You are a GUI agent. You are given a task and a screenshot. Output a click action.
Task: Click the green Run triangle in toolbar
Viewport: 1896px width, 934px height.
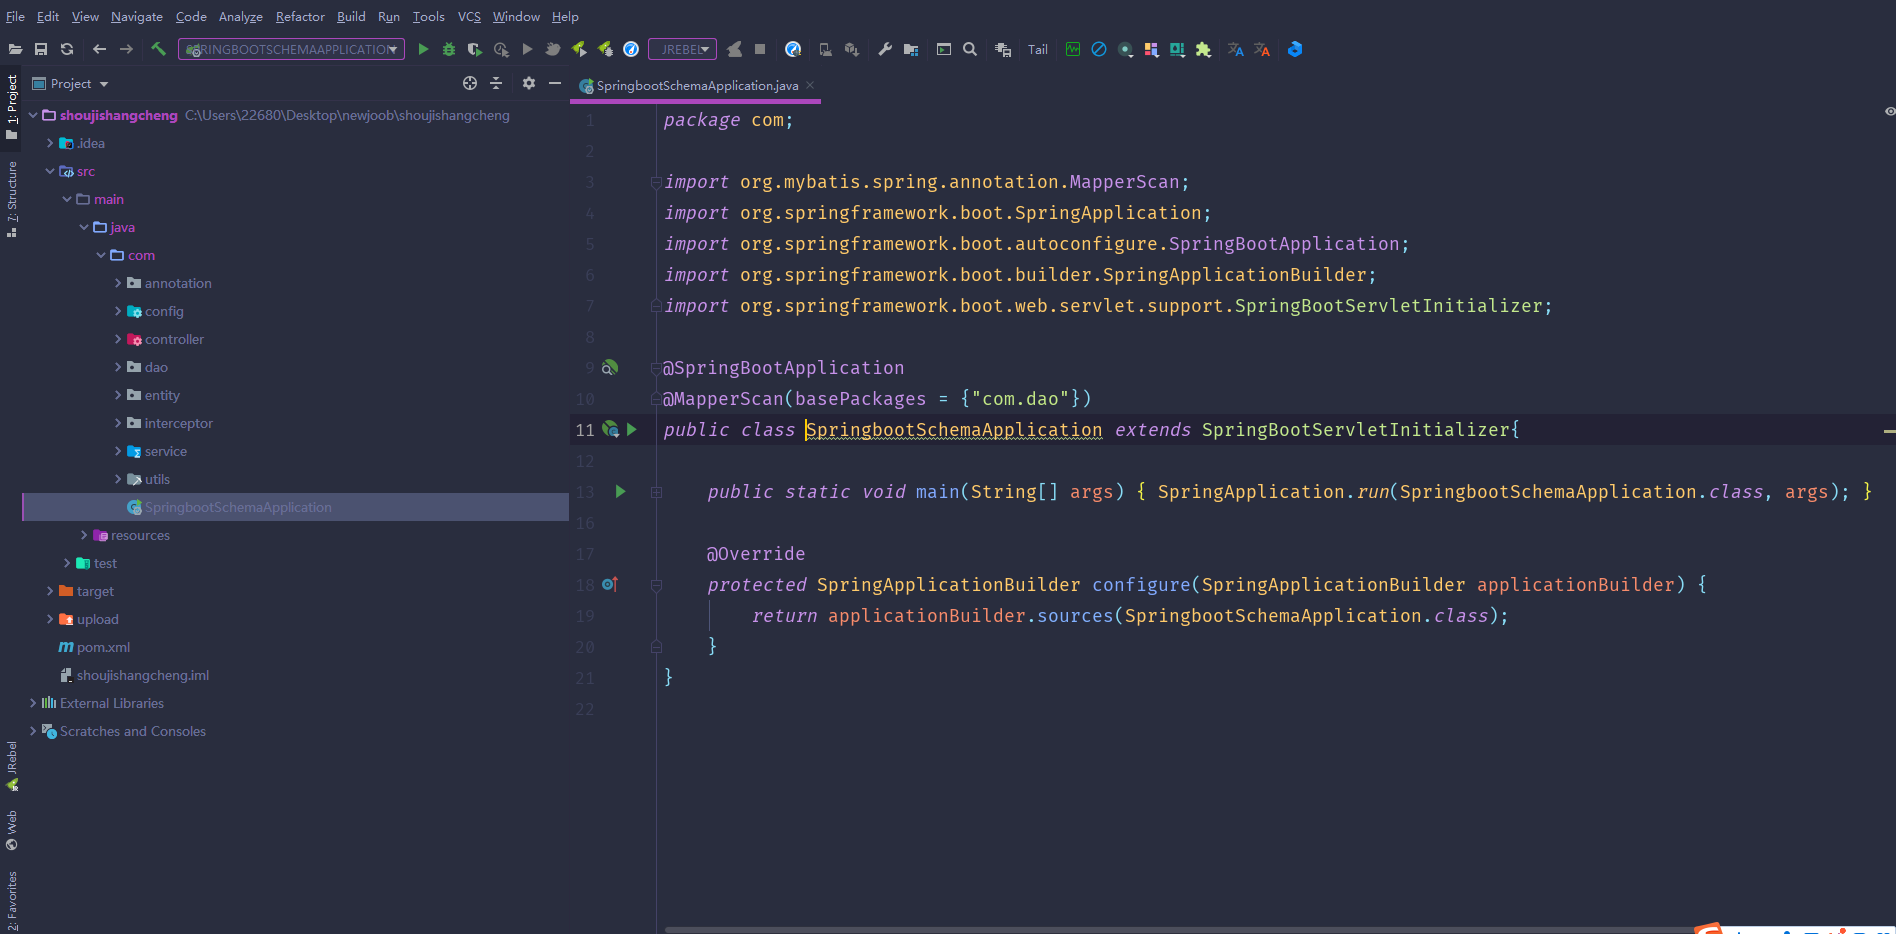click(423, 49)
